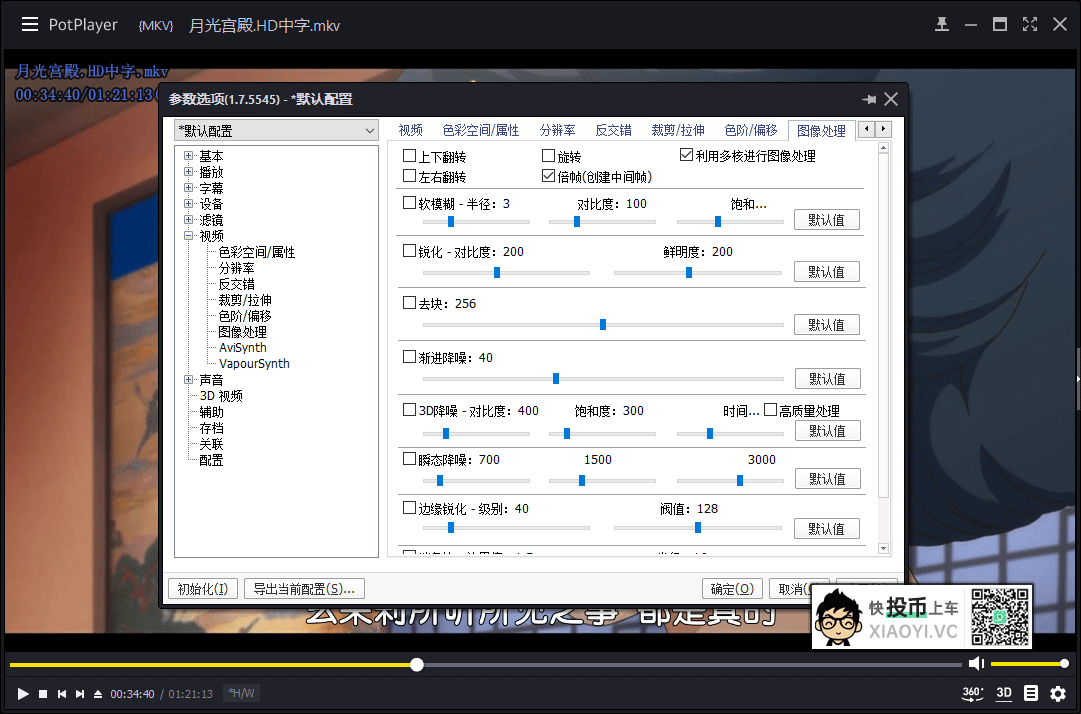Select AviSynth in the settings tree
The height and width of the screenshot is (714, 1081).
[x=243, y=348]
